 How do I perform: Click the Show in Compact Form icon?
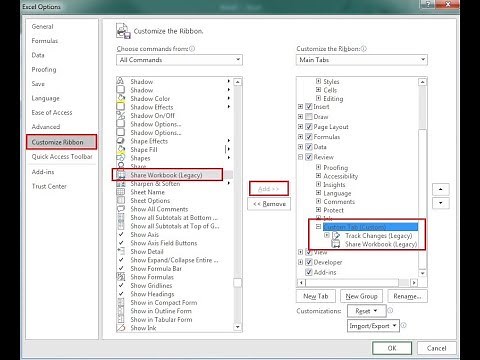121,302
